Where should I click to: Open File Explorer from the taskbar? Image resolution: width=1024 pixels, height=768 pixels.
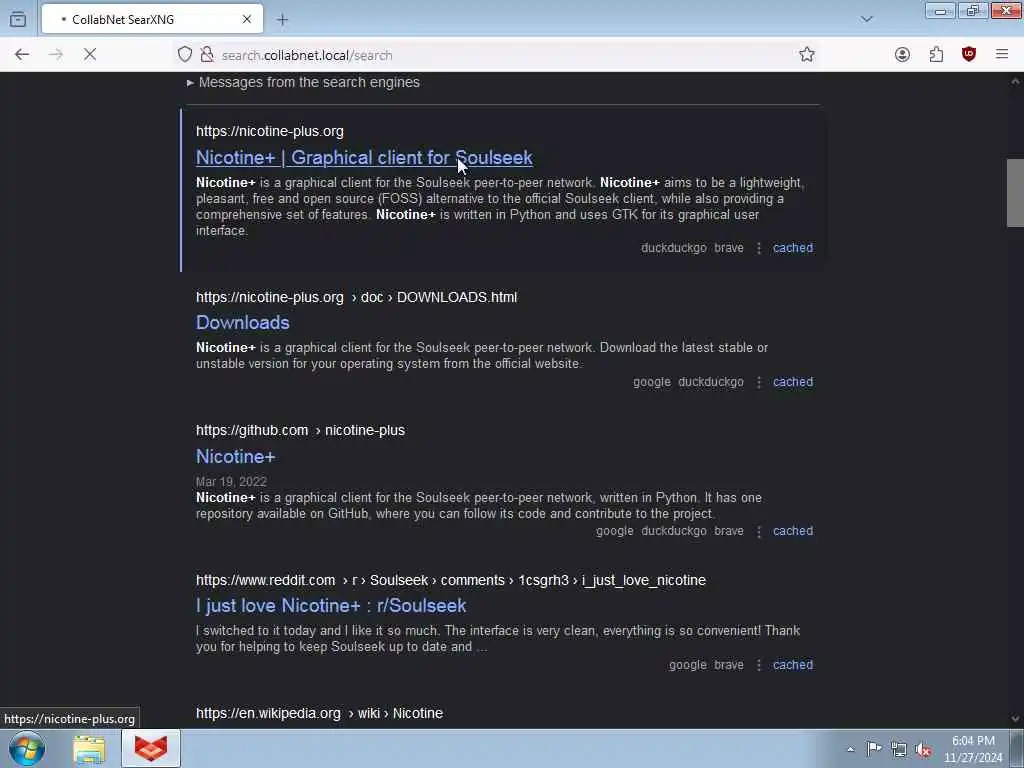pos(89,749)
